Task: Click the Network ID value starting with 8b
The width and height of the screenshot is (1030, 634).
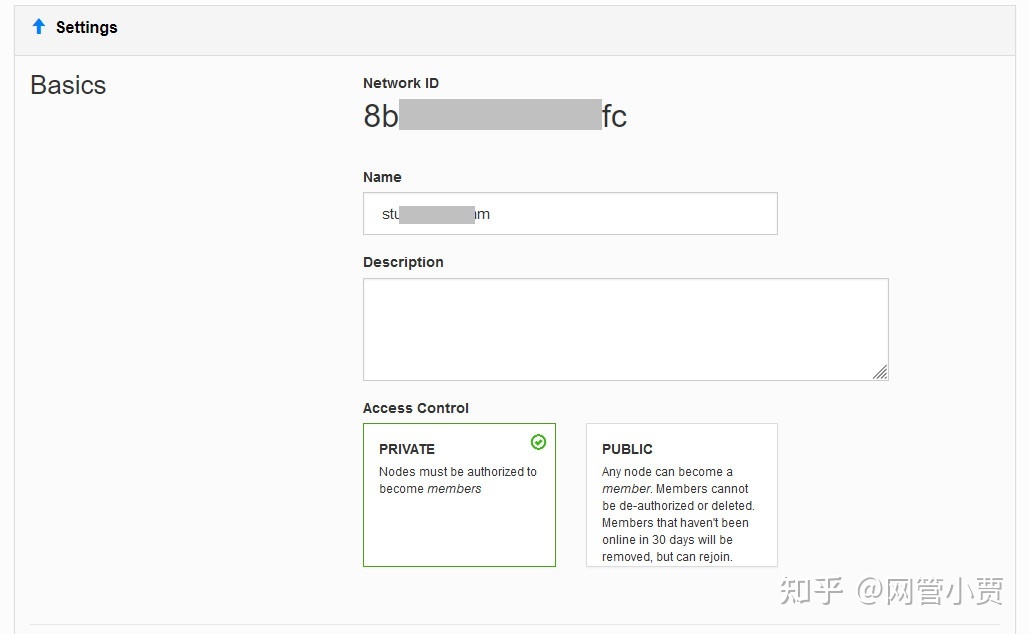Action: tap(495, 116)
